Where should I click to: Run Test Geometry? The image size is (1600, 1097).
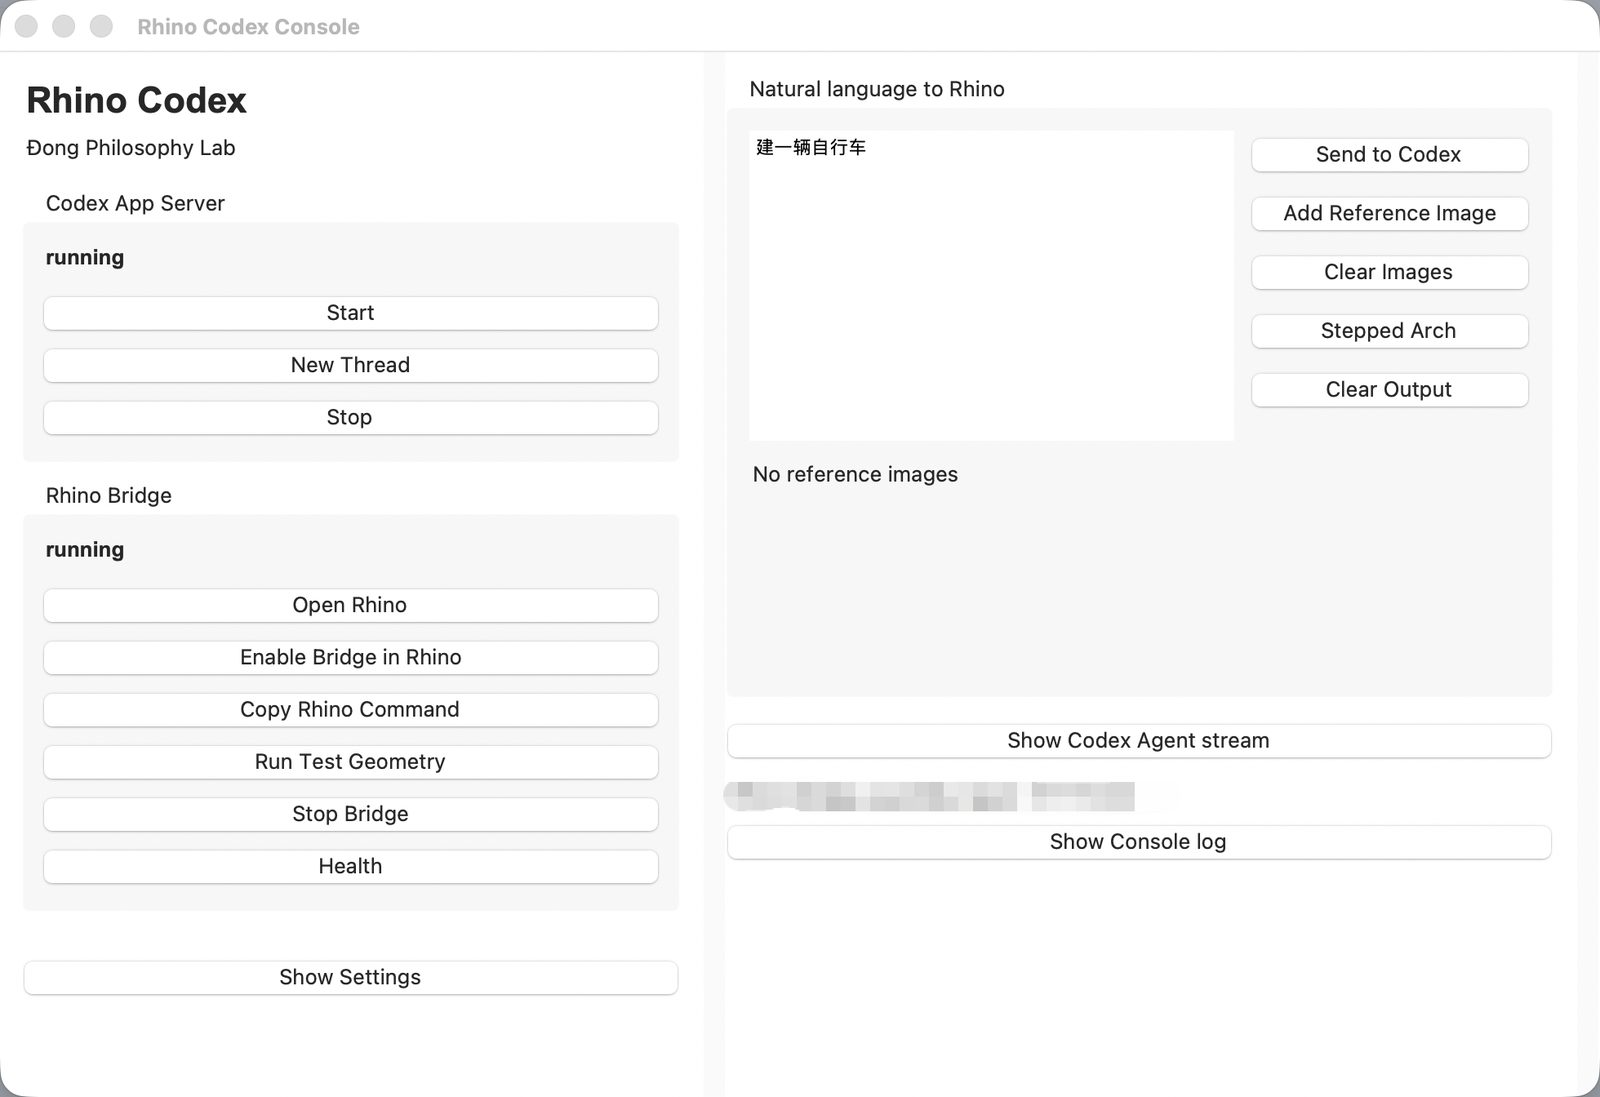pos(350,762)
